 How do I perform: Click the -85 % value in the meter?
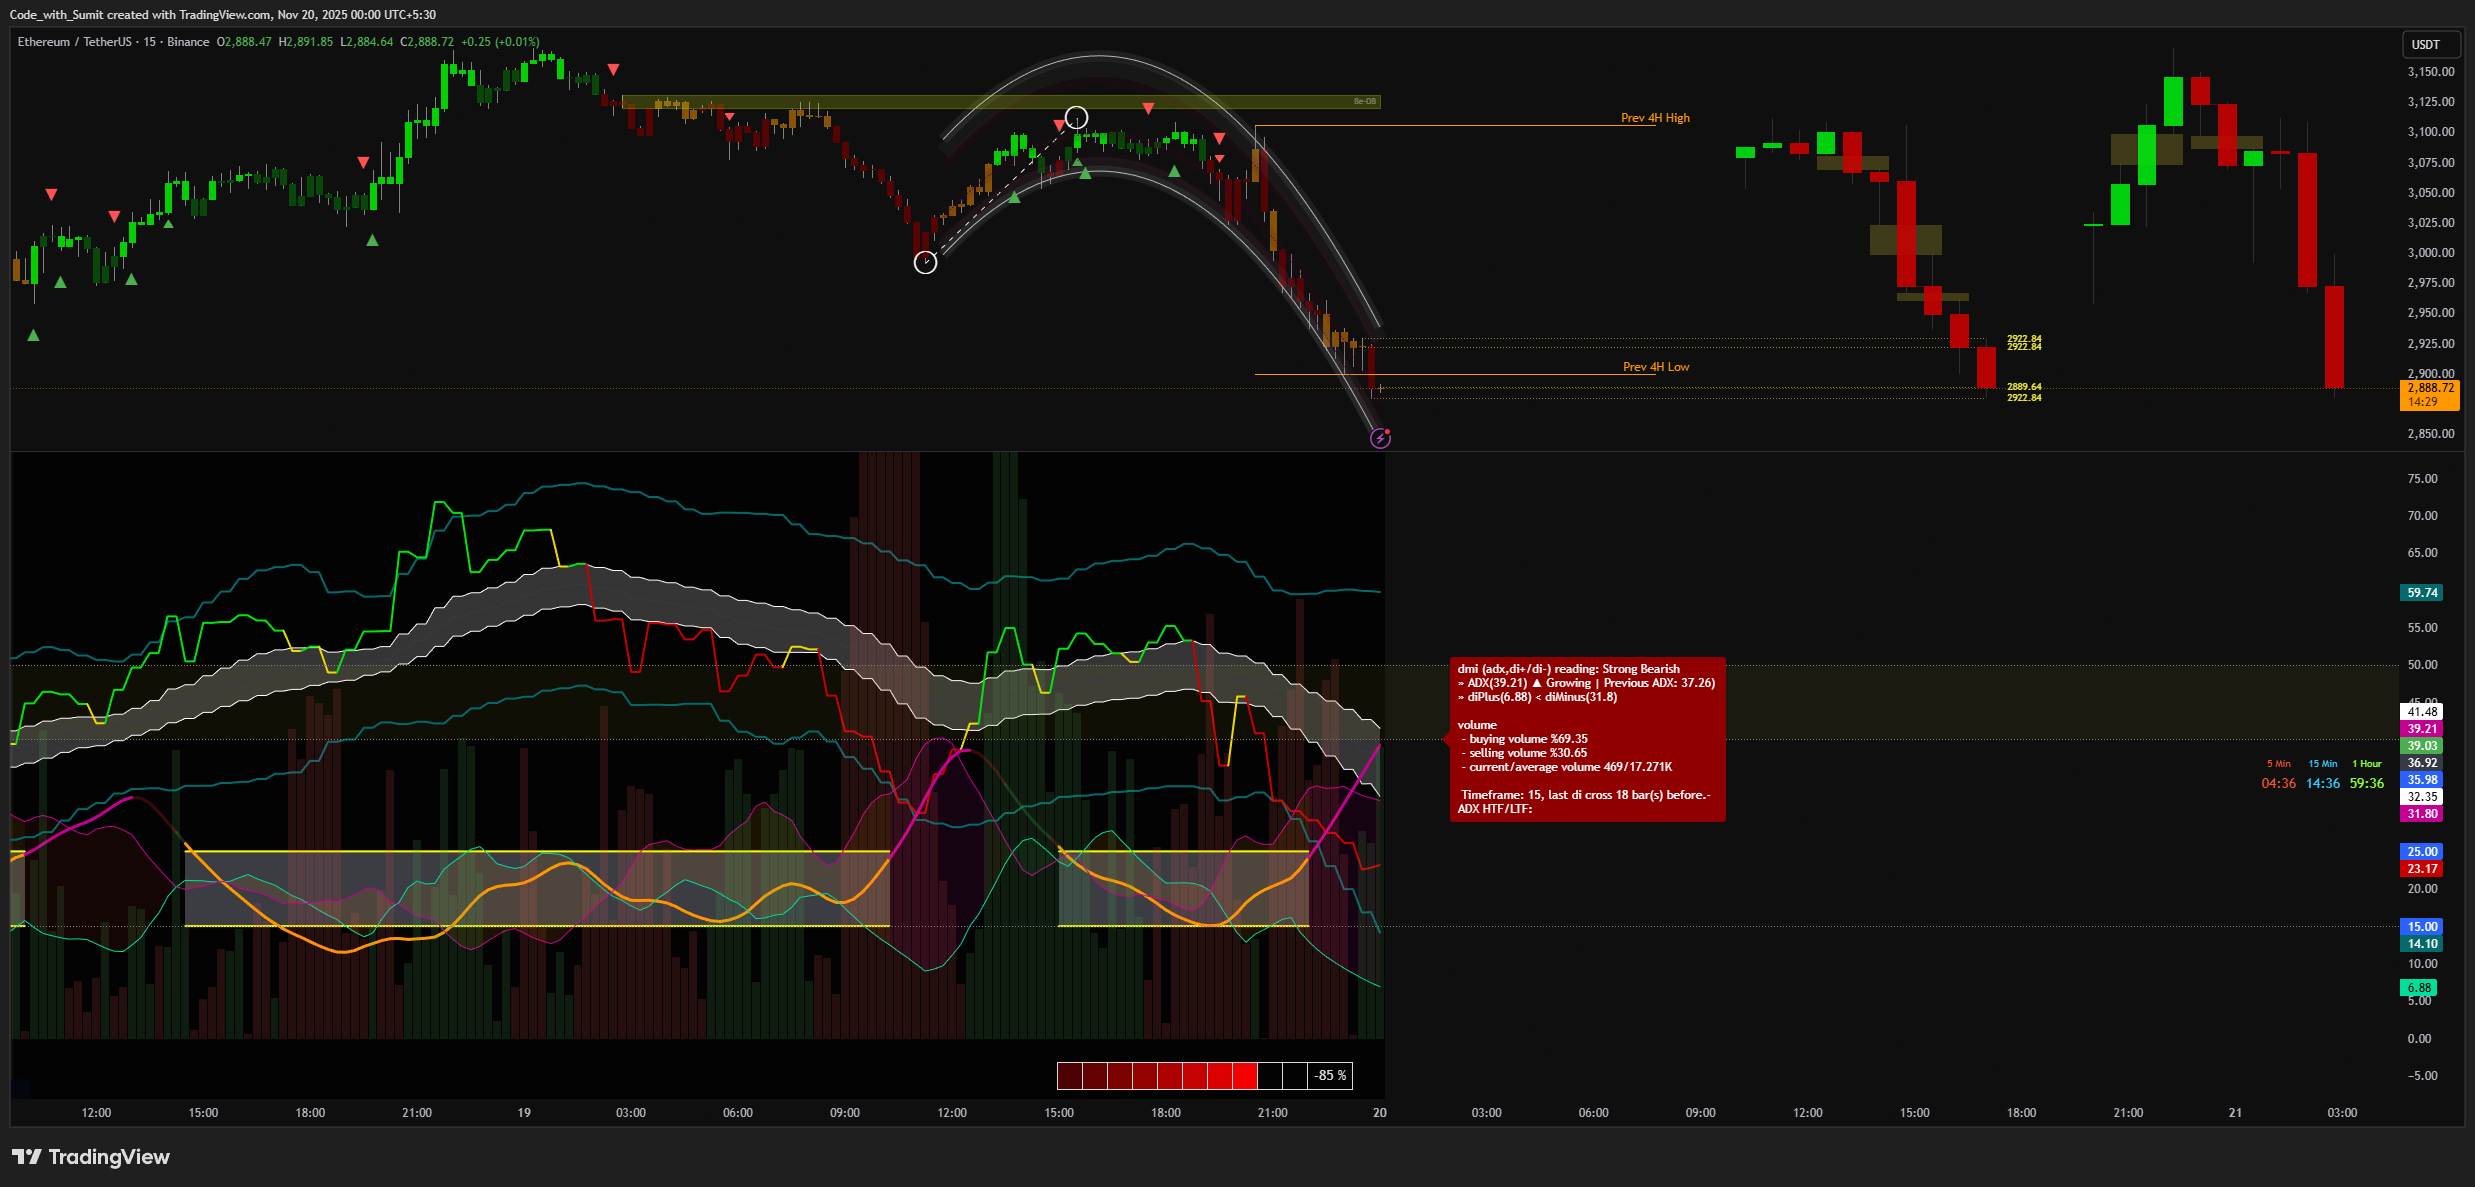(1330, 1076)
